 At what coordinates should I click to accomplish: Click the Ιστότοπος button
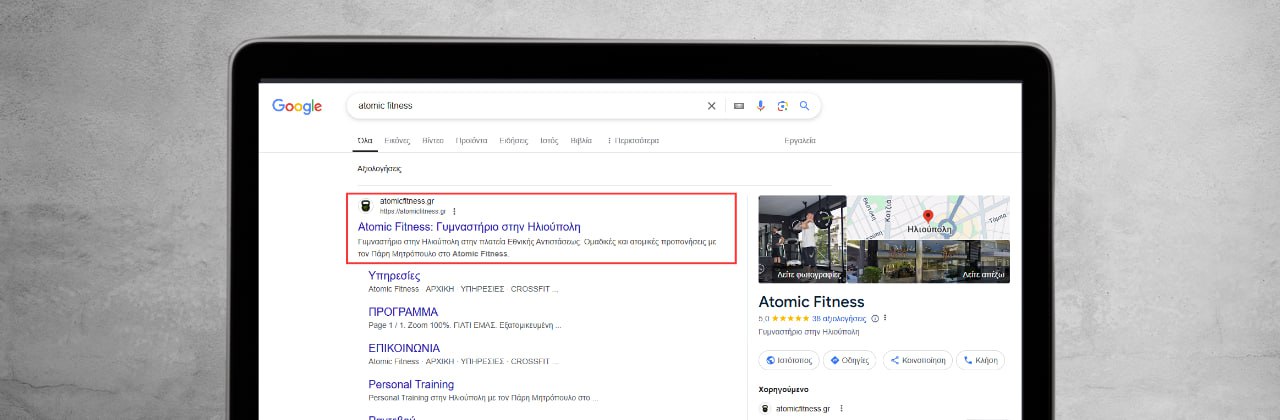(x=790, y=360)
